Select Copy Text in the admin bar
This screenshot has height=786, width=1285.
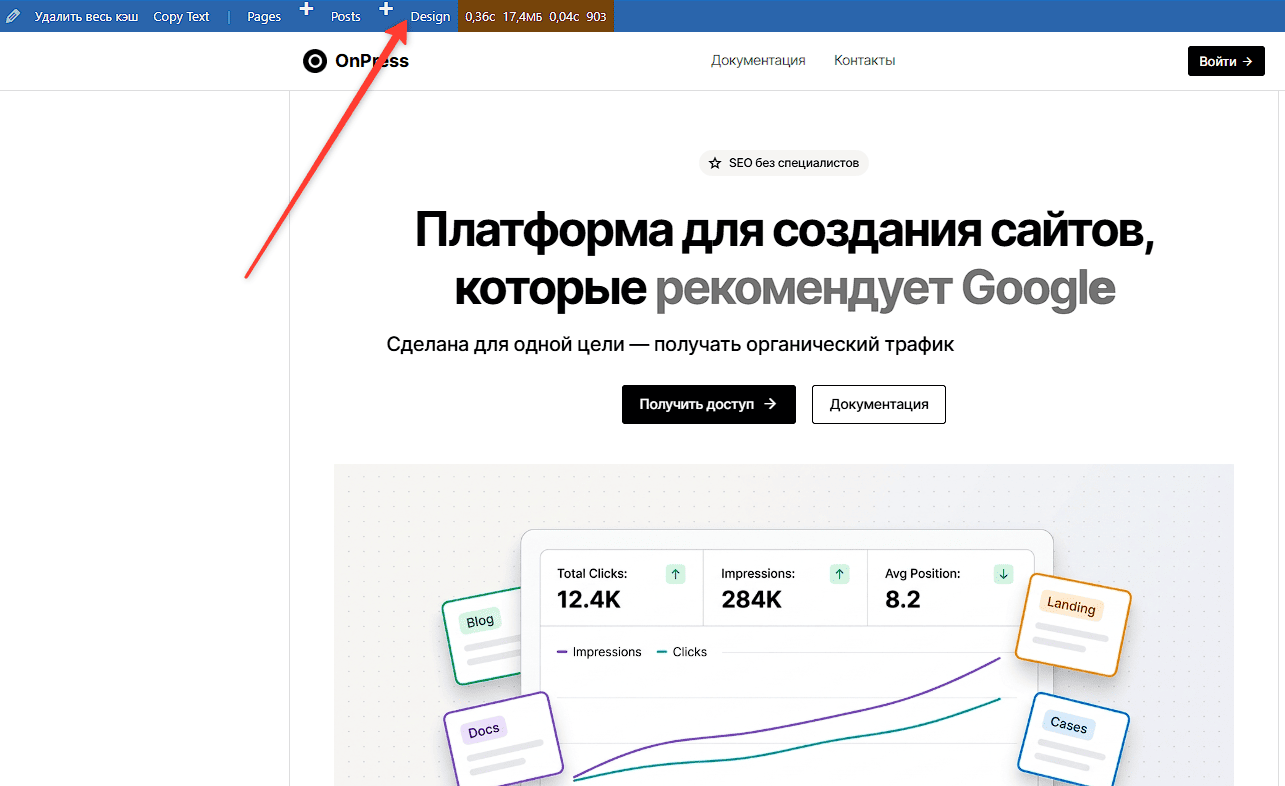(181, 17)
